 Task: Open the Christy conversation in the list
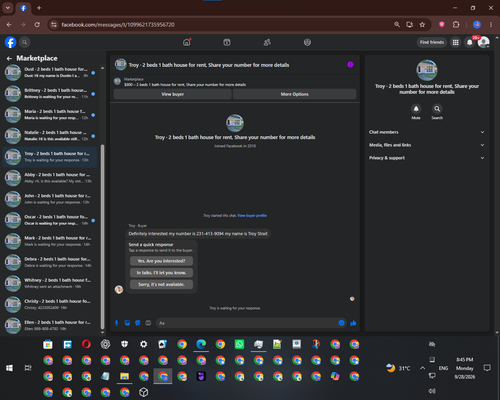(x=50, y=304)
